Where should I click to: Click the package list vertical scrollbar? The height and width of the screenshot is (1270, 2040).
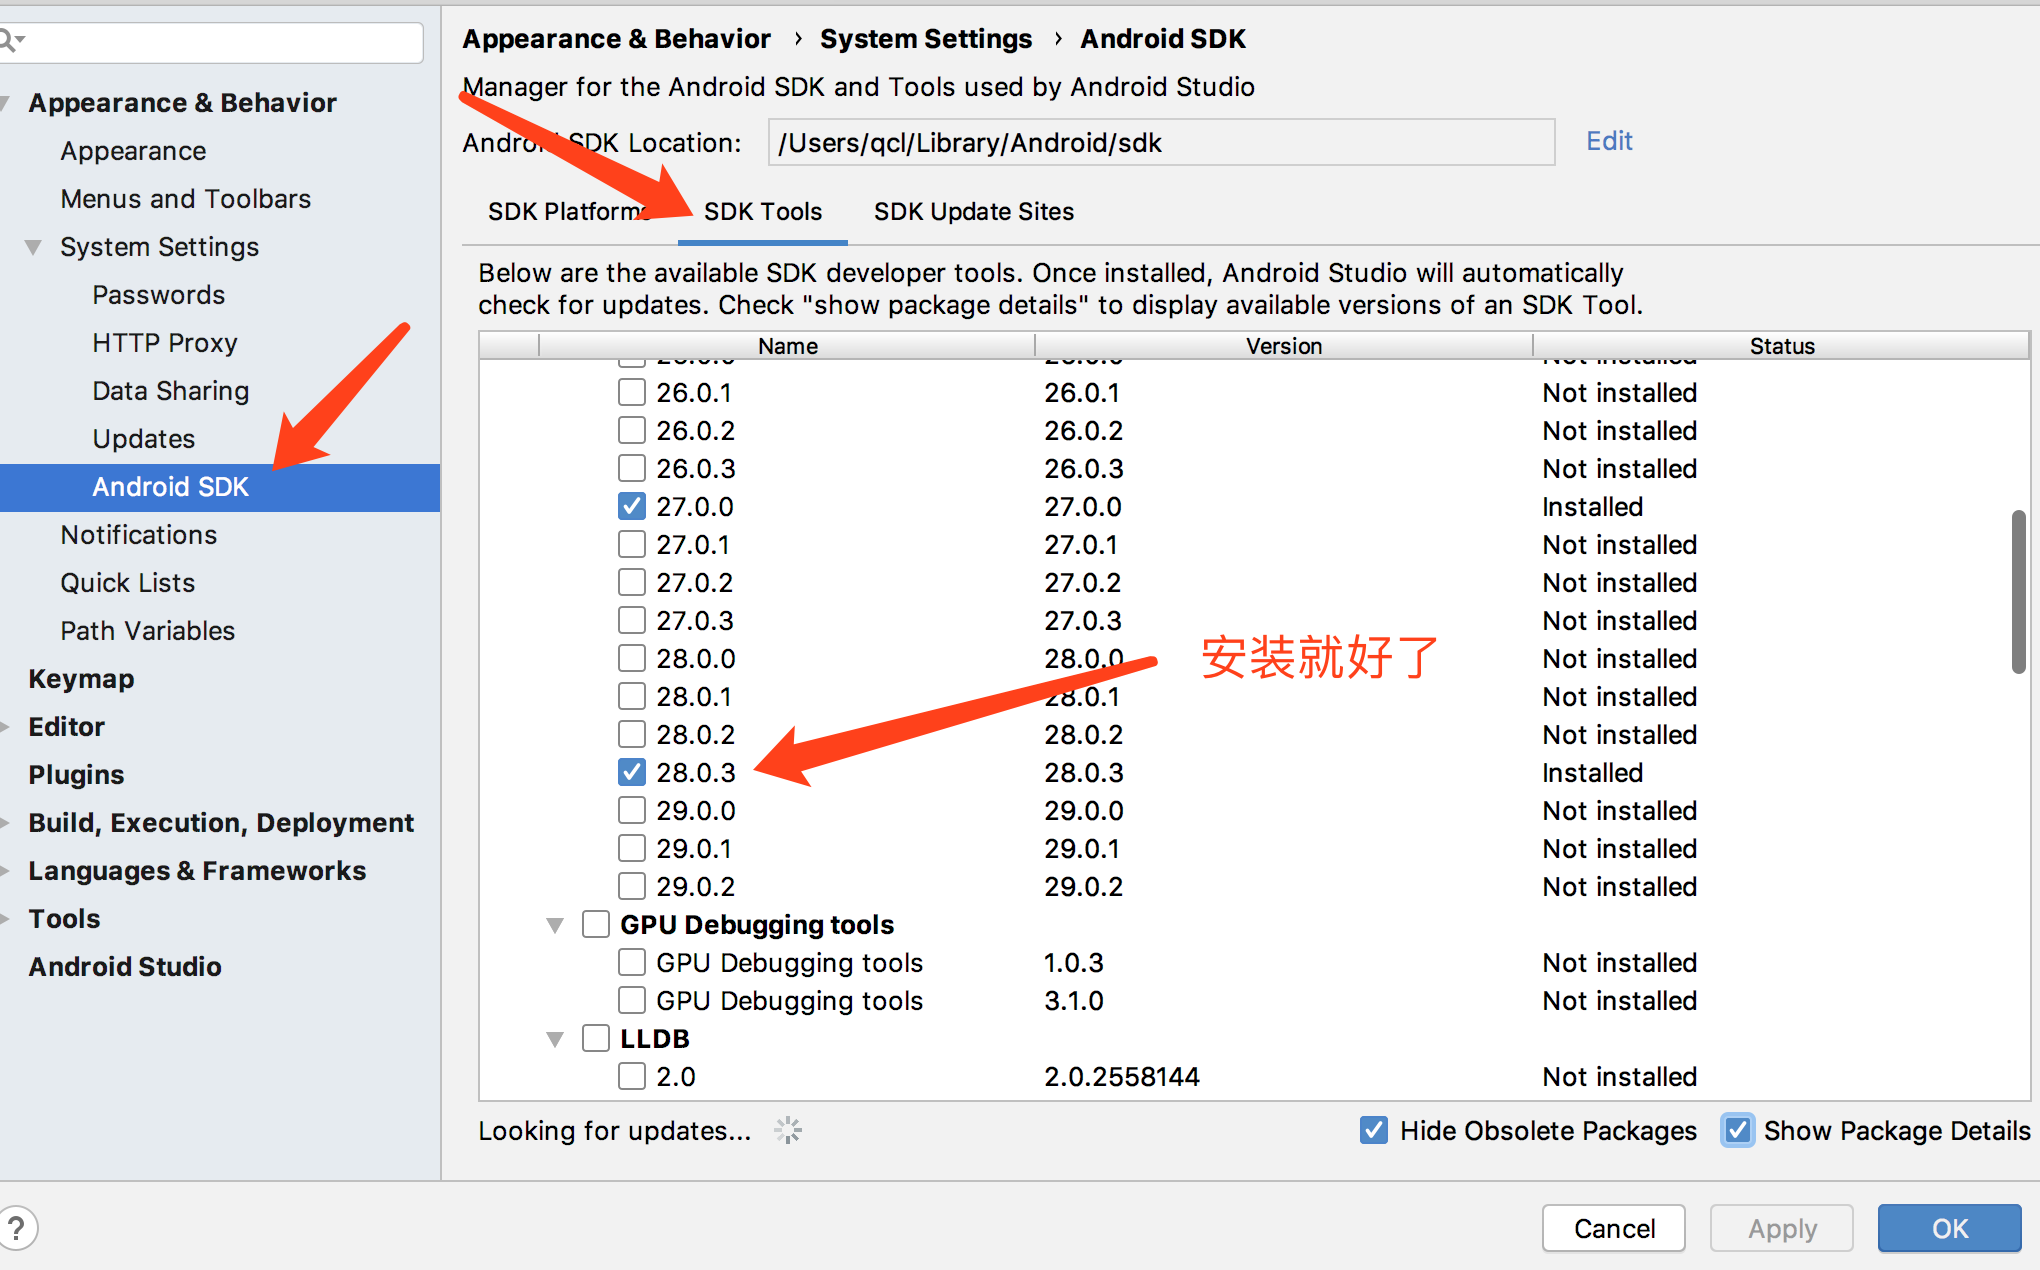click(x=2018, y=592)
